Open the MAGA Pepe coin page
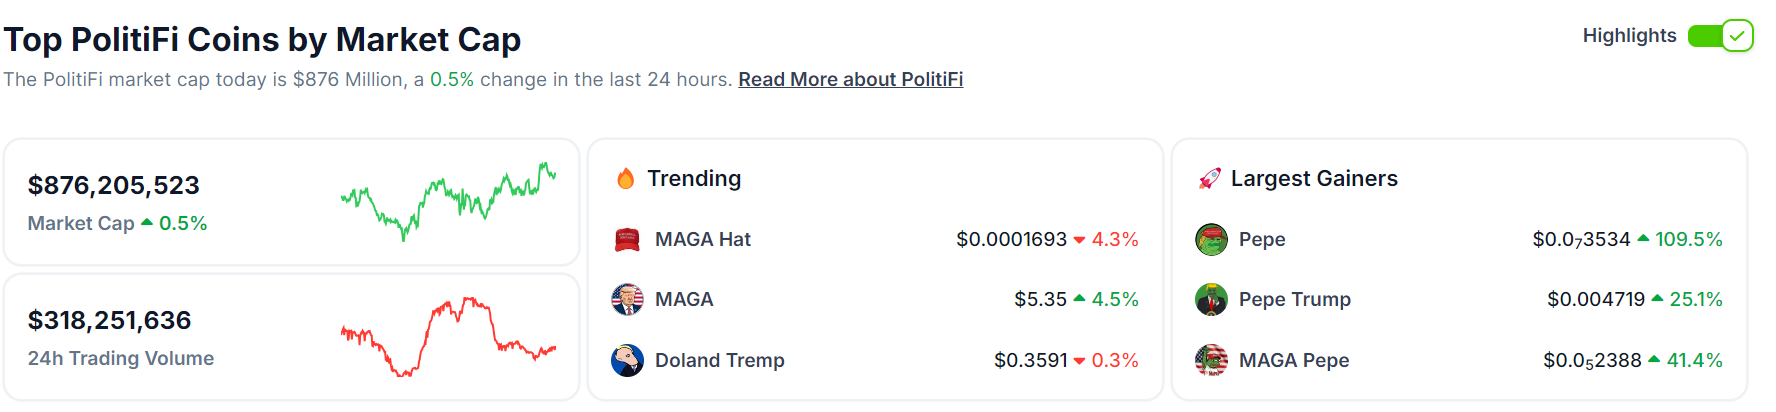This screenshot has width=1776, height=412. (1294, 360)
